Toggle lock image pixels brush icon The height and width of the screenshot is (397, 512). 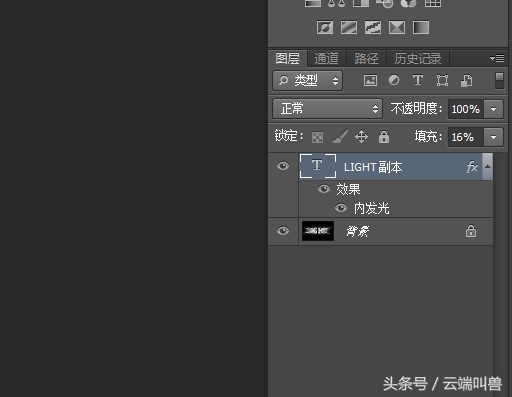(340, 137)
